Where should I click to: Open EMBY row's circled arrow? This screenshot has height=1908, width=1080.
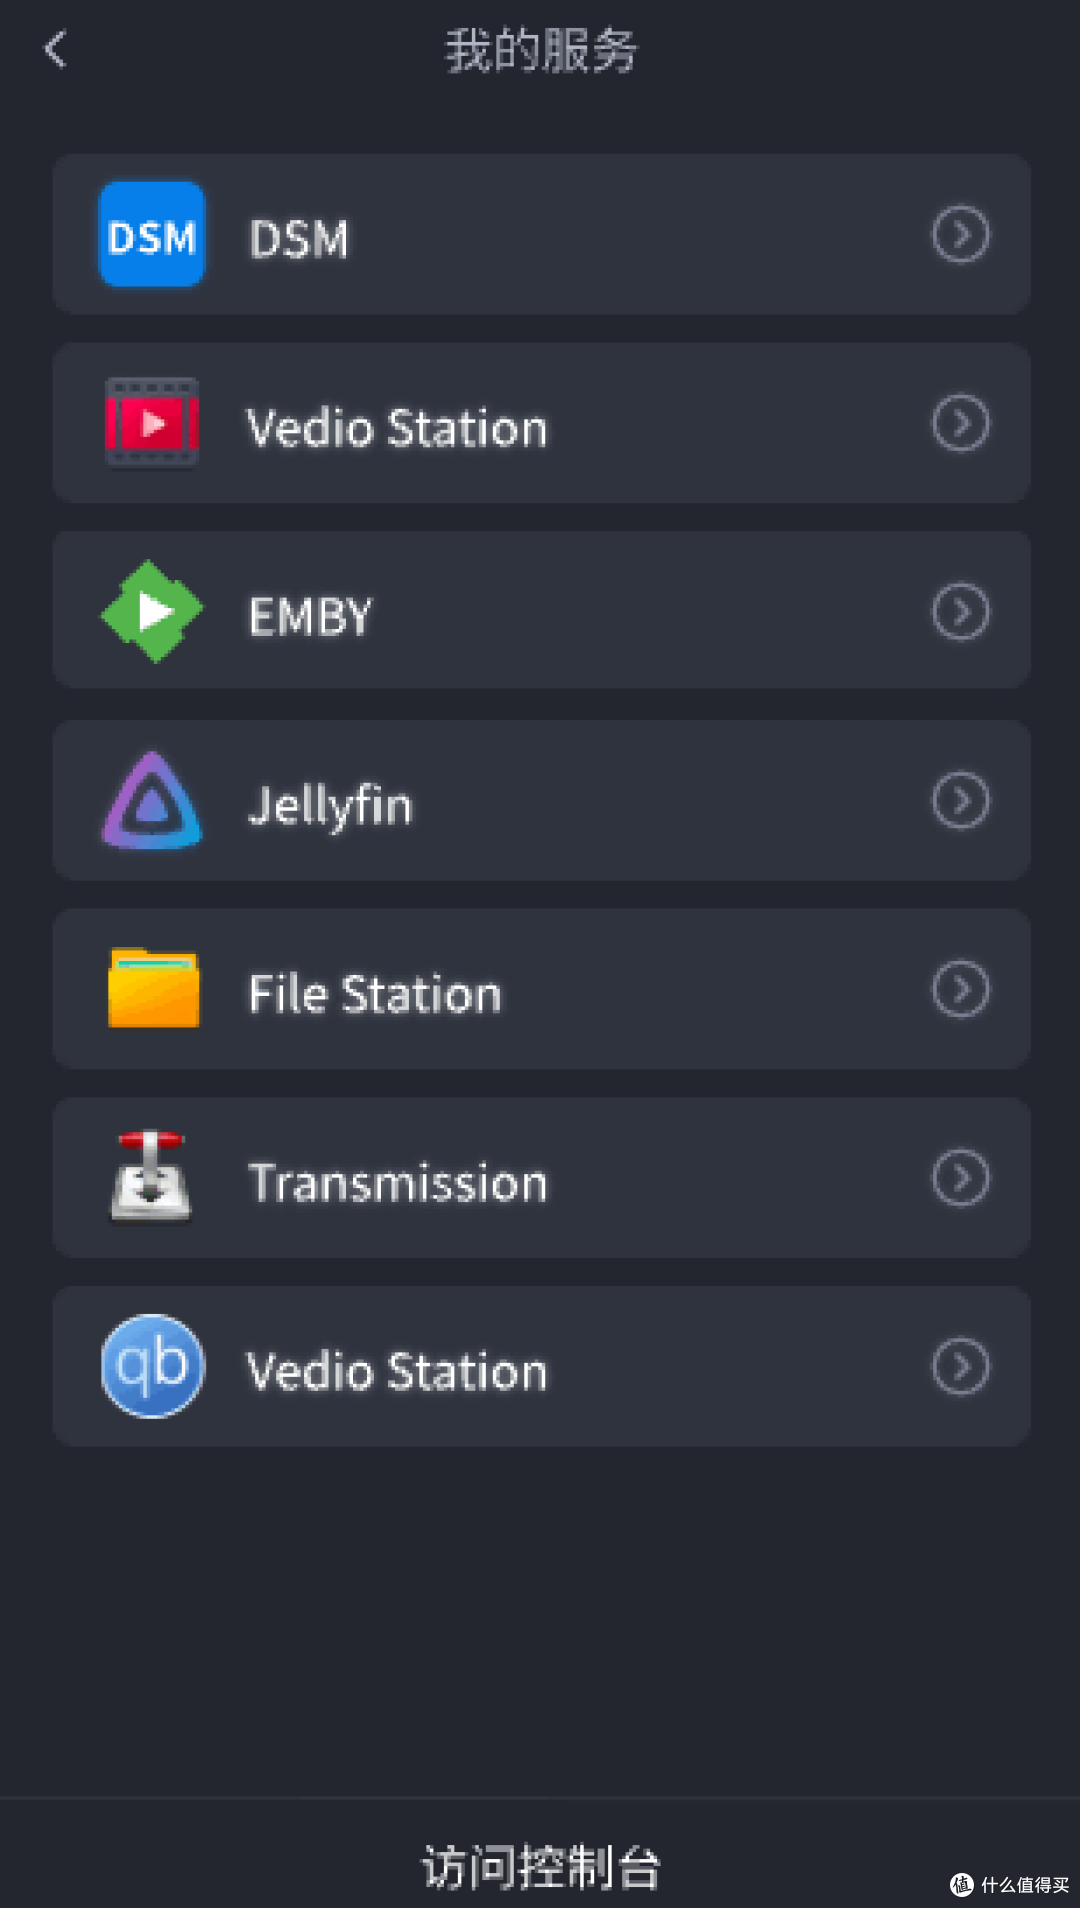point(961,611)
